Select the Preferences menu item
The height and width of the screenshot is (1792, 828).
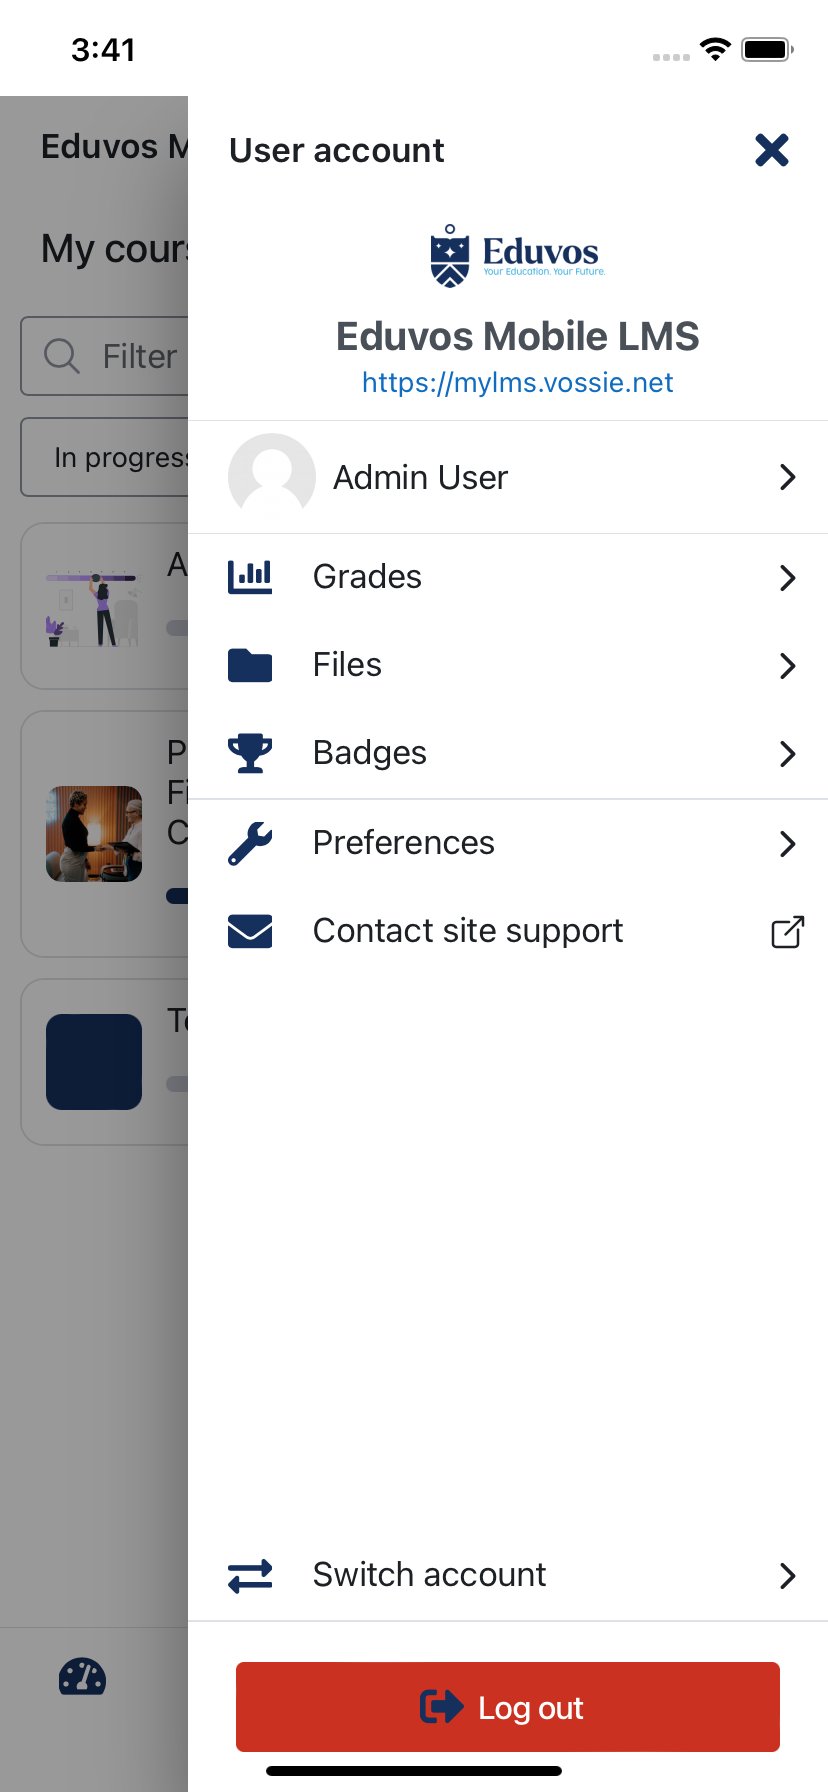(403, 843)
